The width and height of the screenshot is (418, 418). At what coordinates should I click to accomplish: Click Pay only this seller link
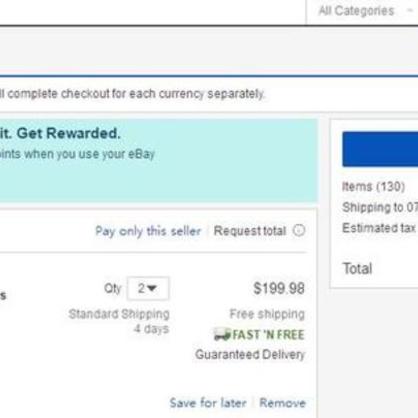(x=148, y=231)
